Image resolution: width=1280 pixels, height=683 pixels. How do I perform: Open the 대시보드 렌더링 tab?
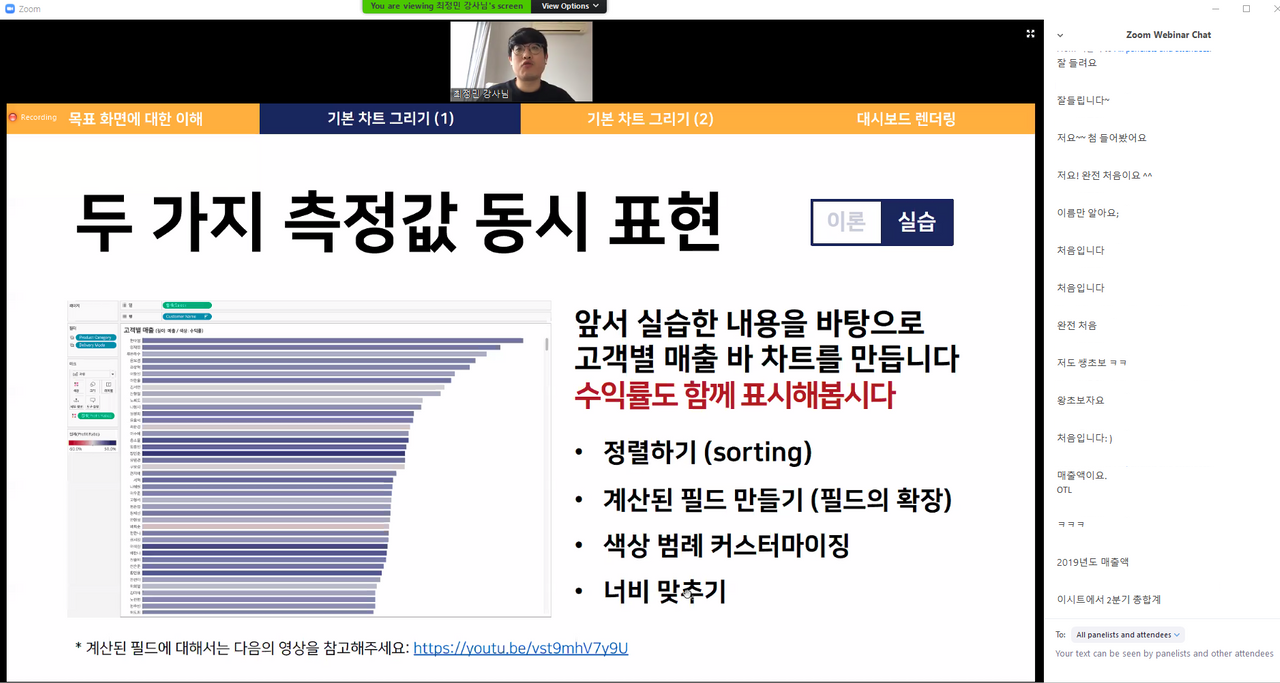906,119
